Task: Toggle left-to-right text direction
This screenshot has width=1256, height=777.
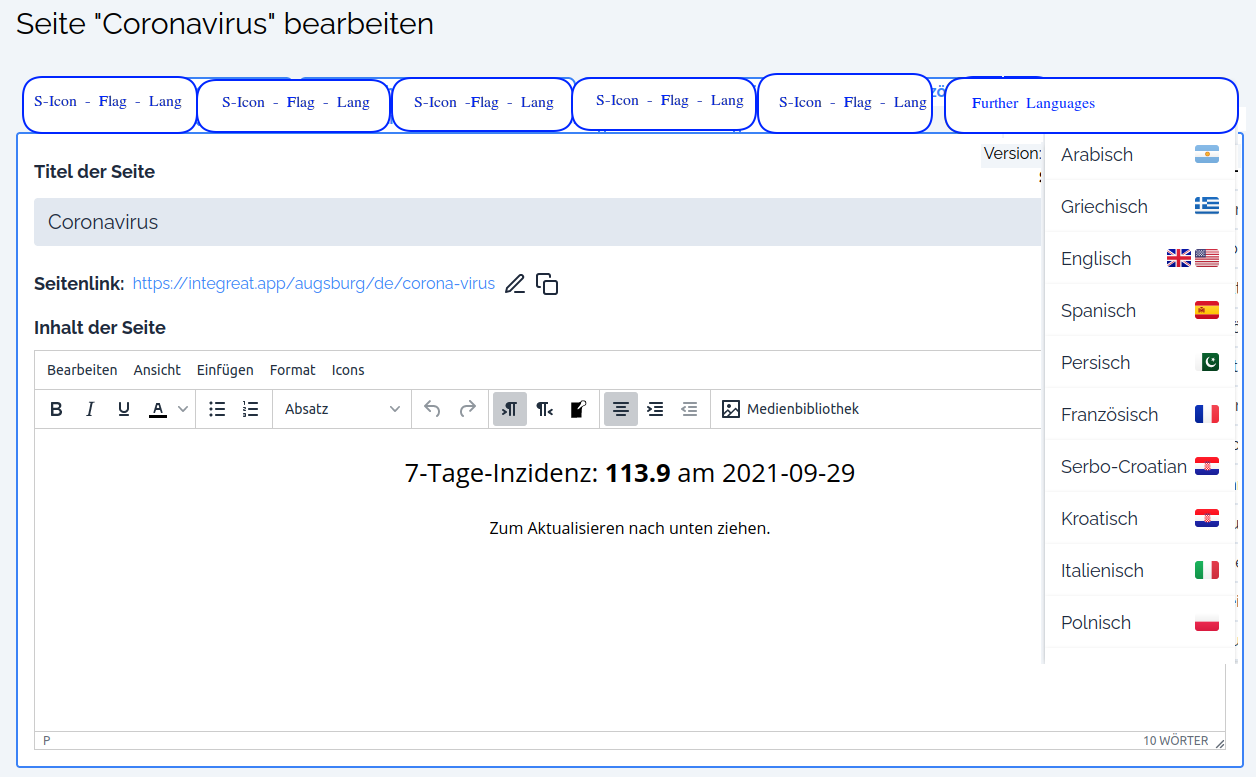Action: pos(509,409)
